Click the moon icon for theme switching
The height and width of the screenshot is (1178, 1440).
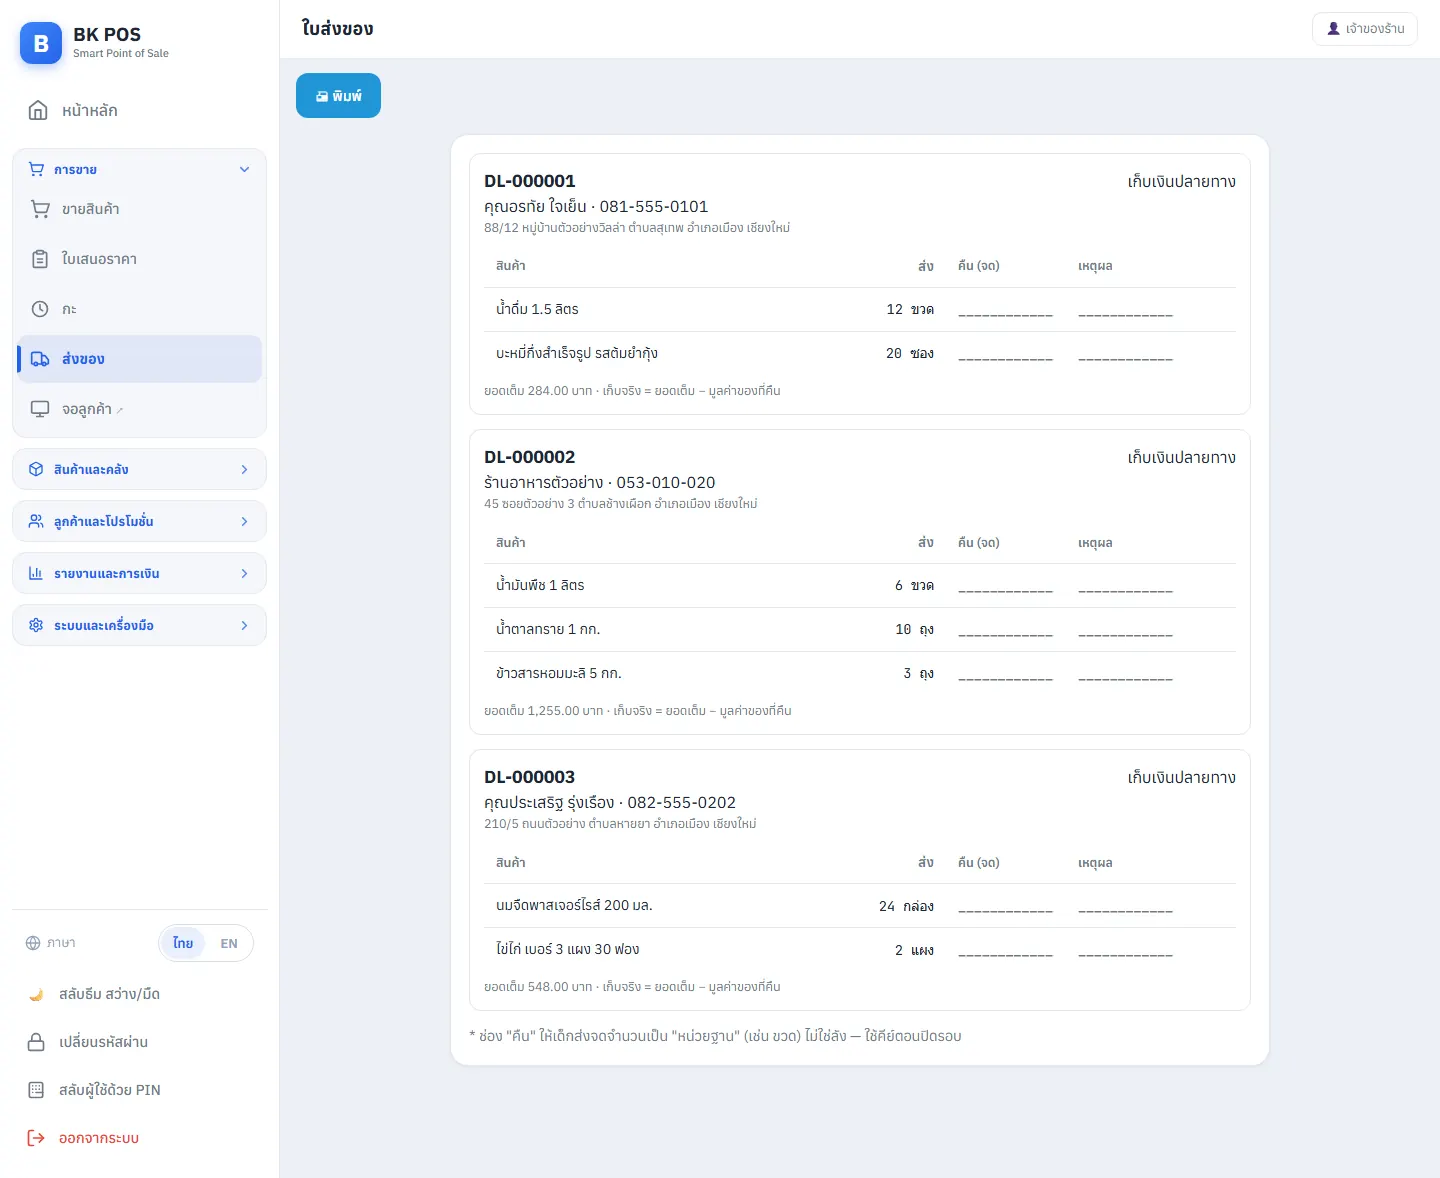(x=36, y=994)
